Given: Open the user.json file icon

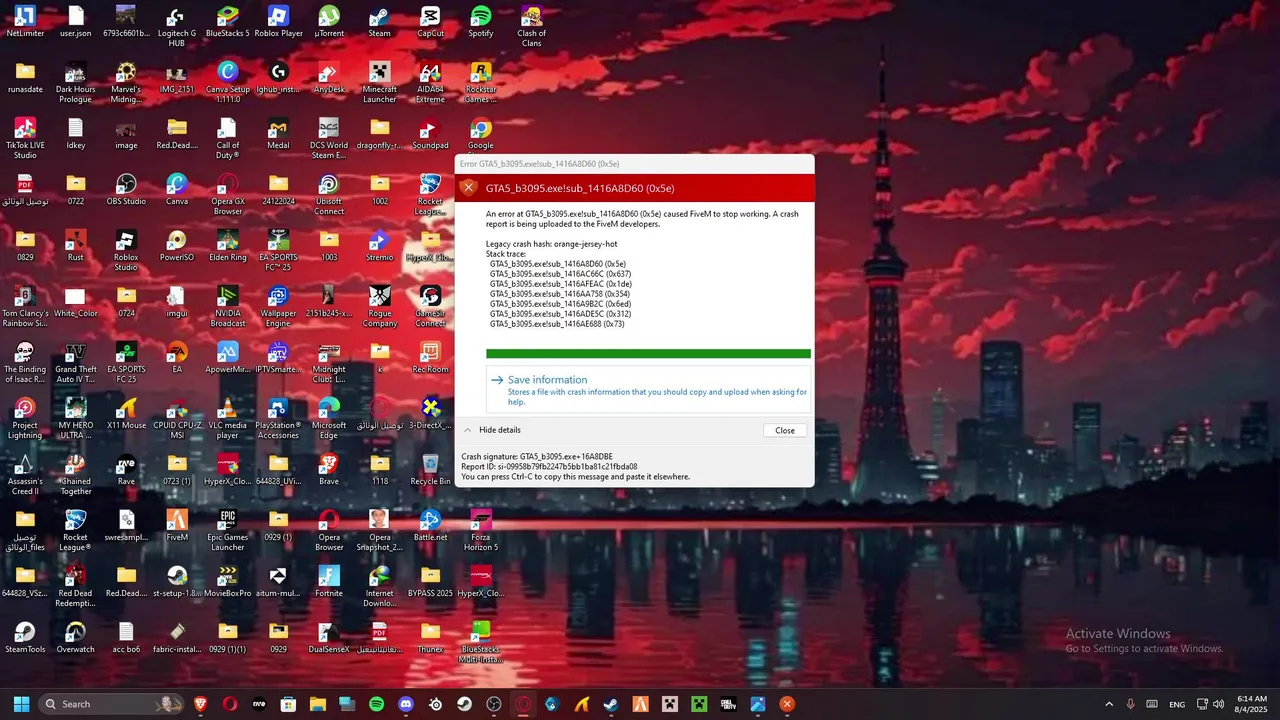Looking at the screenshot, I should (x=76, y=21).
